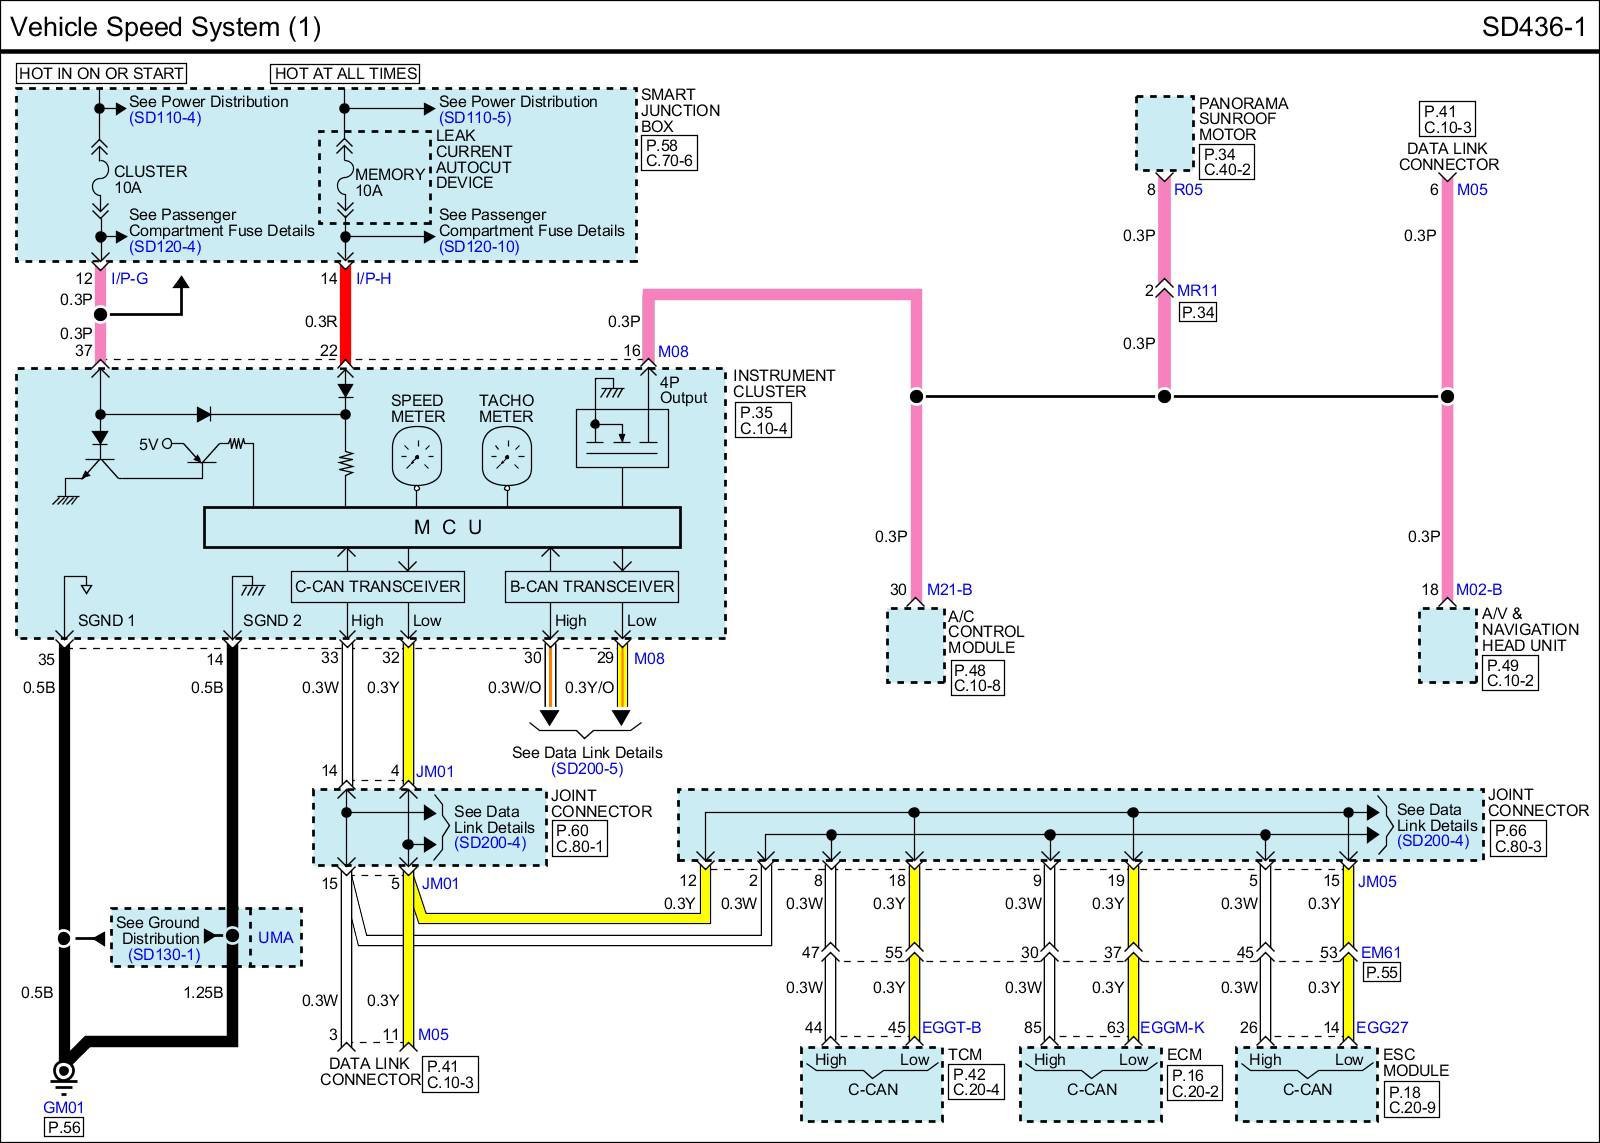The image size is (1600, 1143).
Task: Click the HOT AT ALL TIMES label
Action: [x=345, y=73]
